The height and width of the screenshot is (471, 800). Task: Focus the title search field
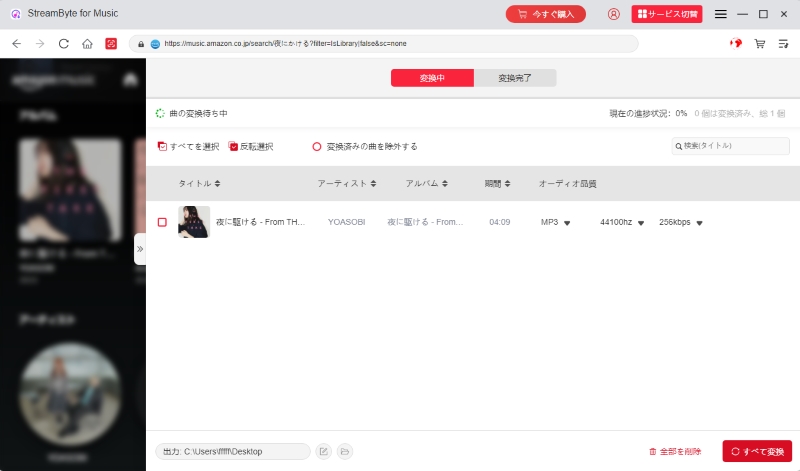tap(731, 146)
